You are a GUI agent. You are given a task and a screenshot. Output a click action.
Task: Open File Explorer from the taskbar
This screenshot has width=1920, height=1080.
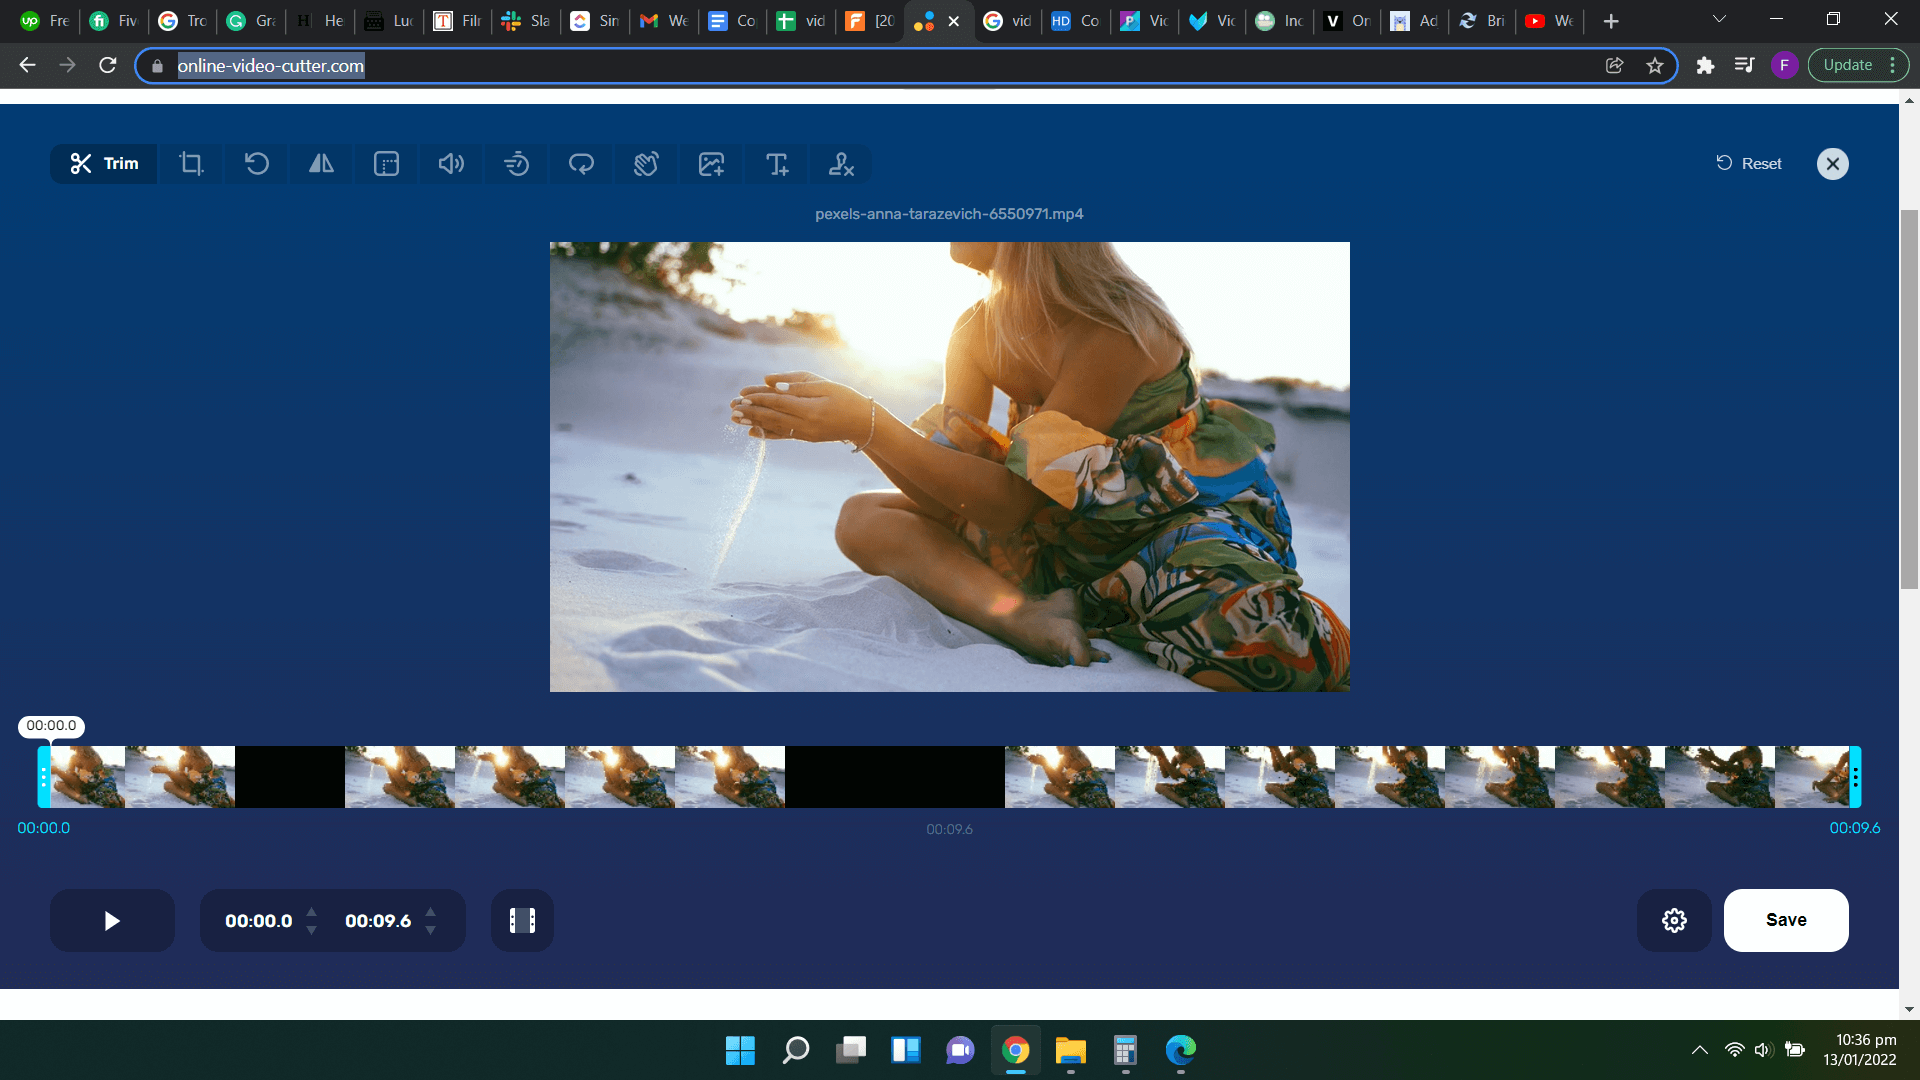(x=1070, y=1050)
